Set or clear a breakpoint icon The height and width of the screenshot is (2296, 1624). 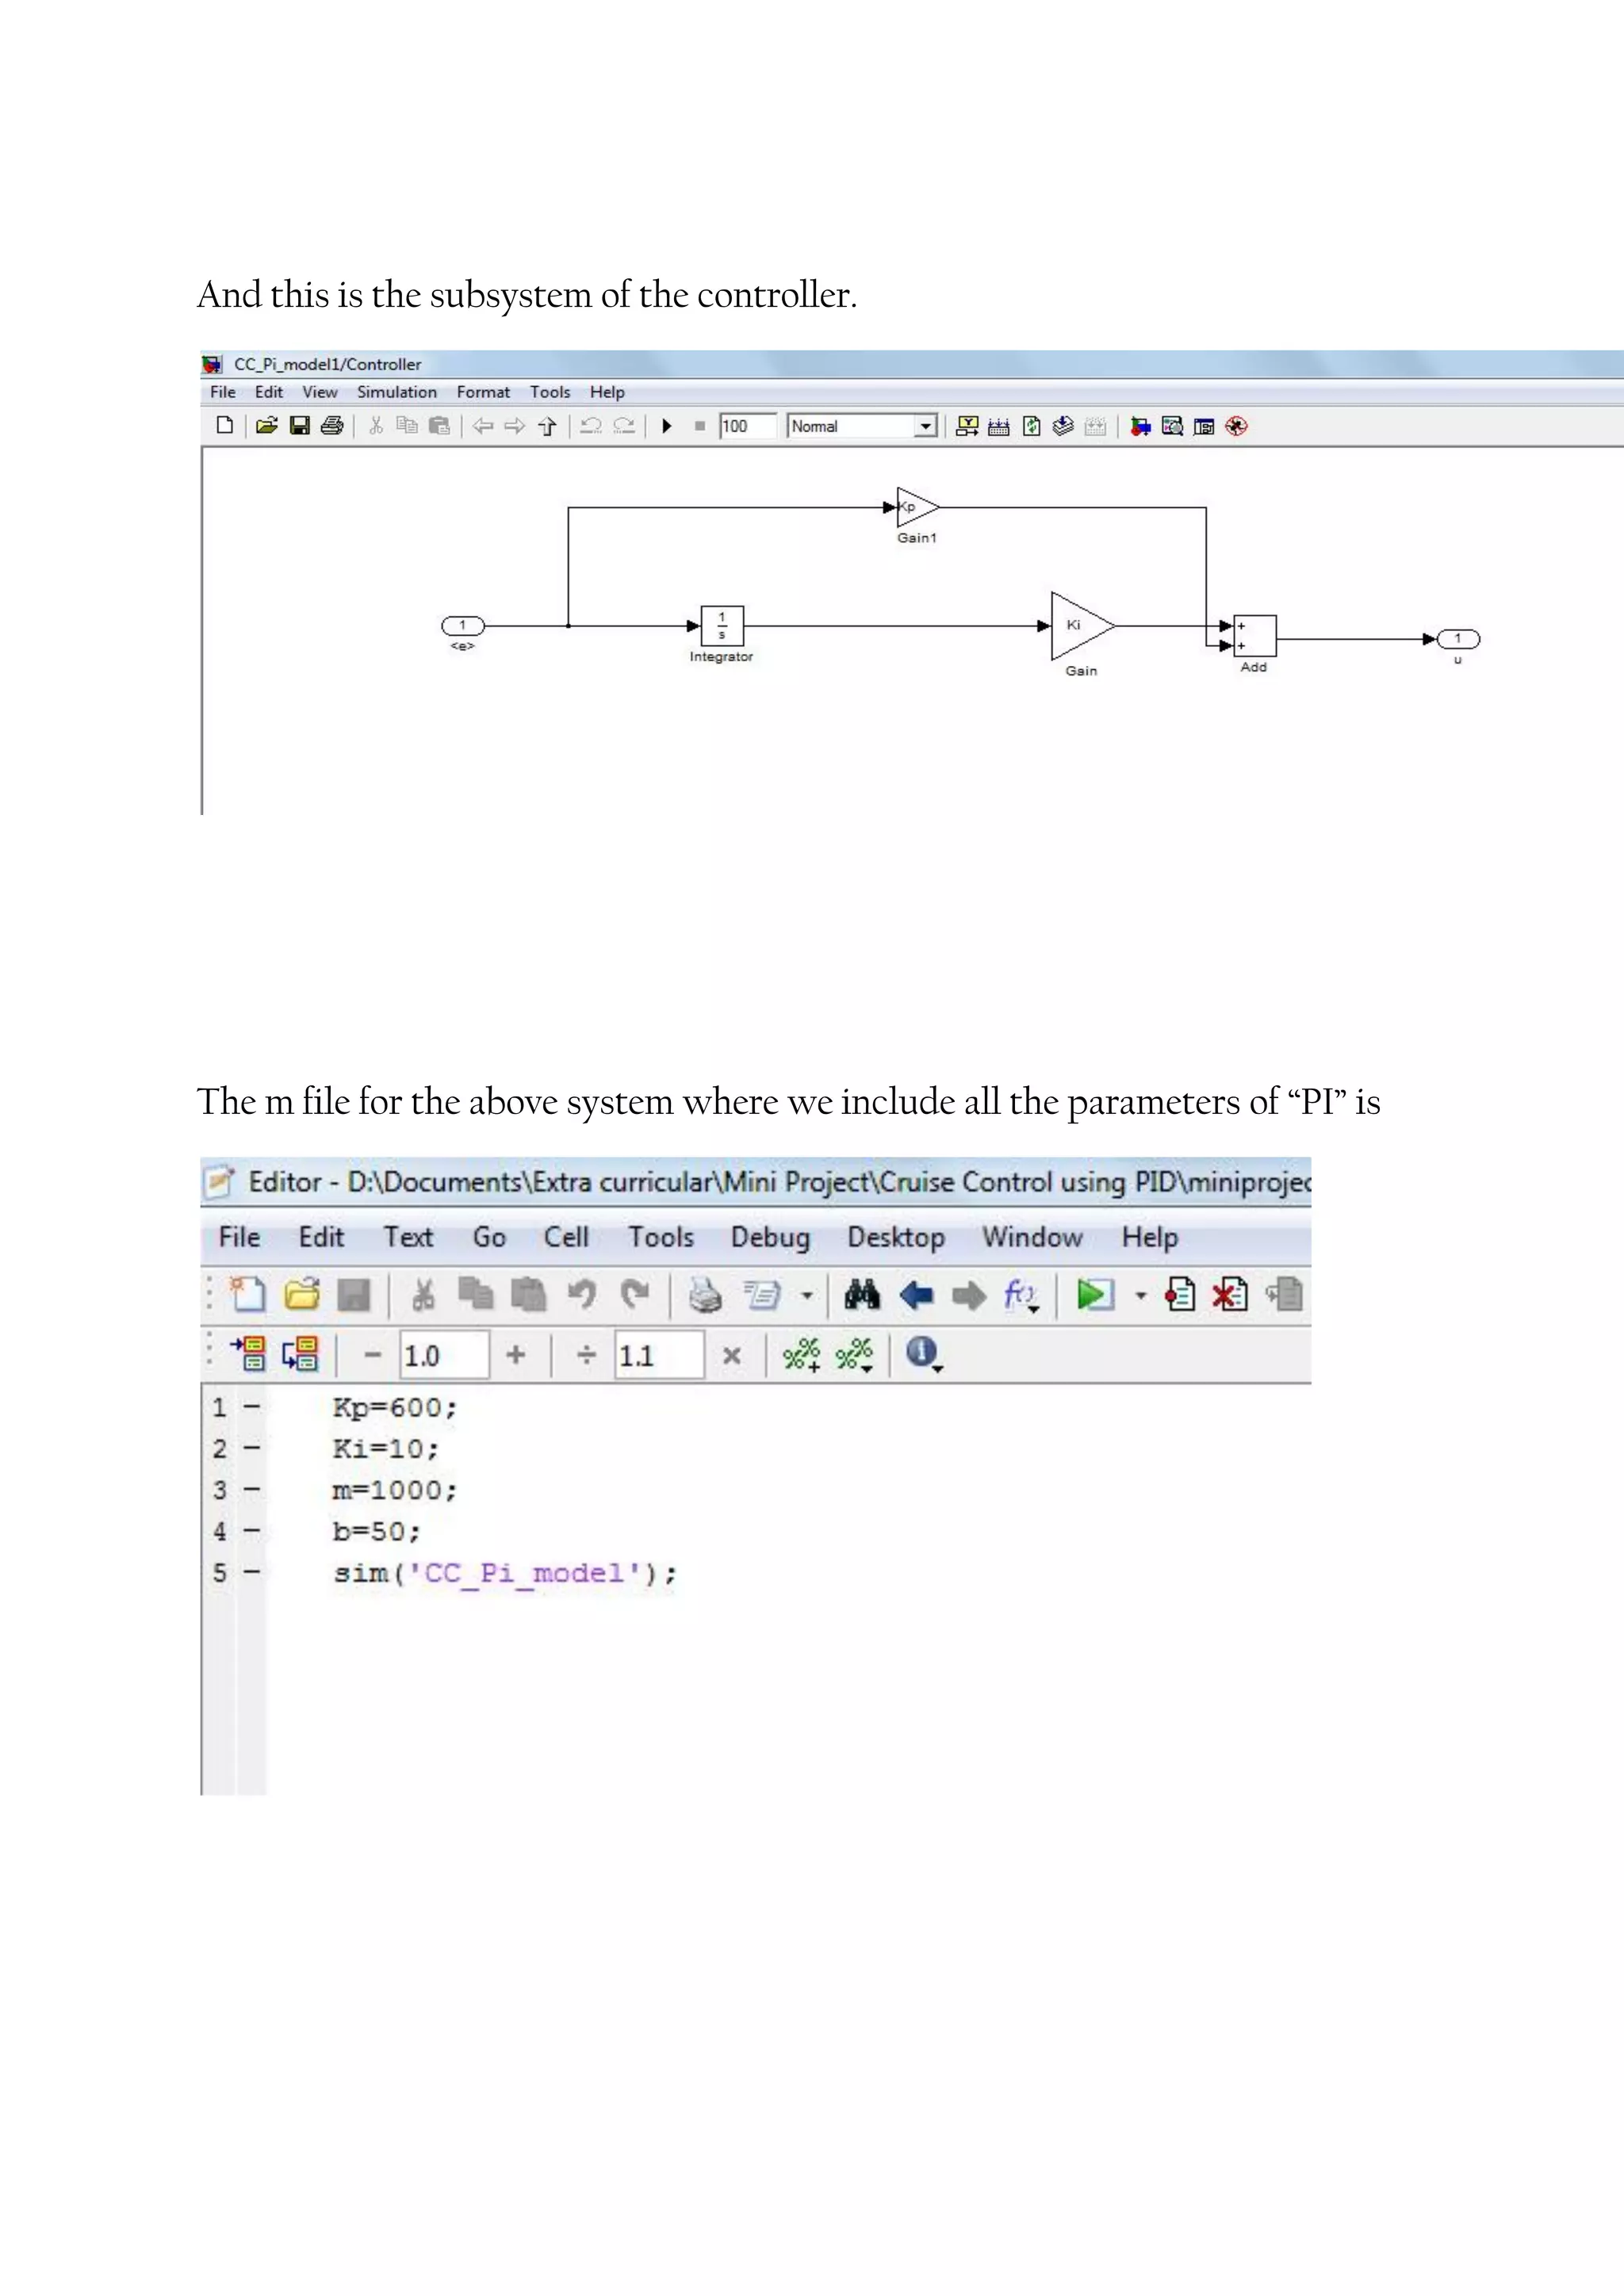point(1180,1295)
